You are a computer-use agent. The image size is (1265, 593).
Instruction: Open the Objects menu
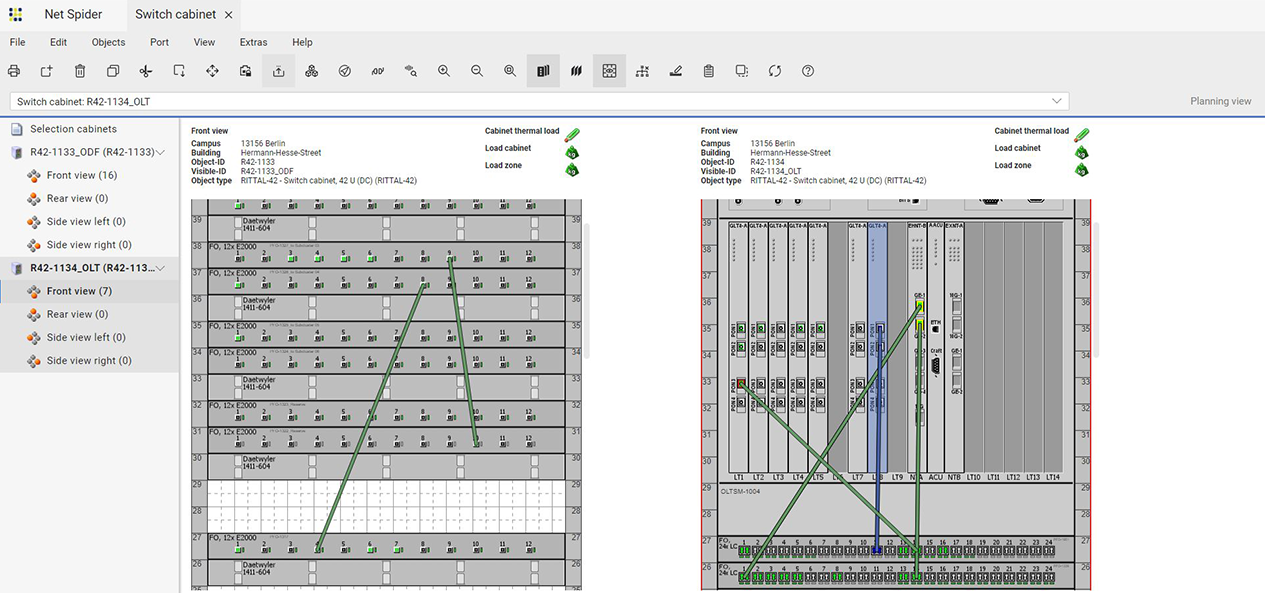(108, 42)
